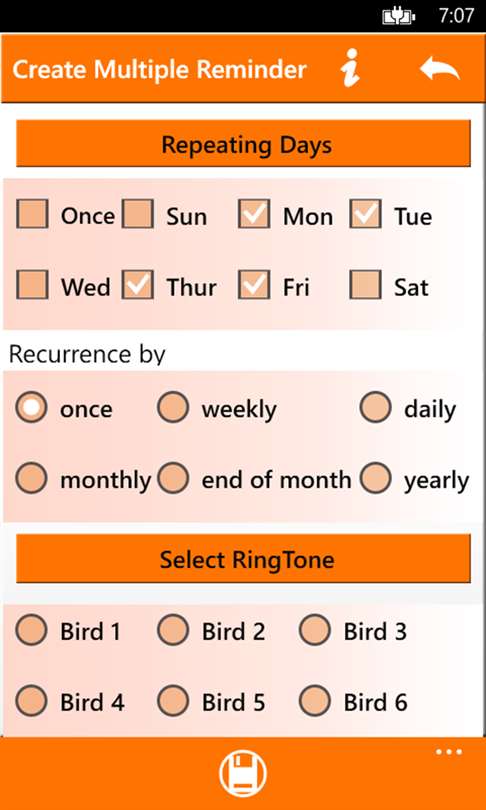The image size is (486, 810).
Task: Select weekly recurrence option
Action: point(173,407)
